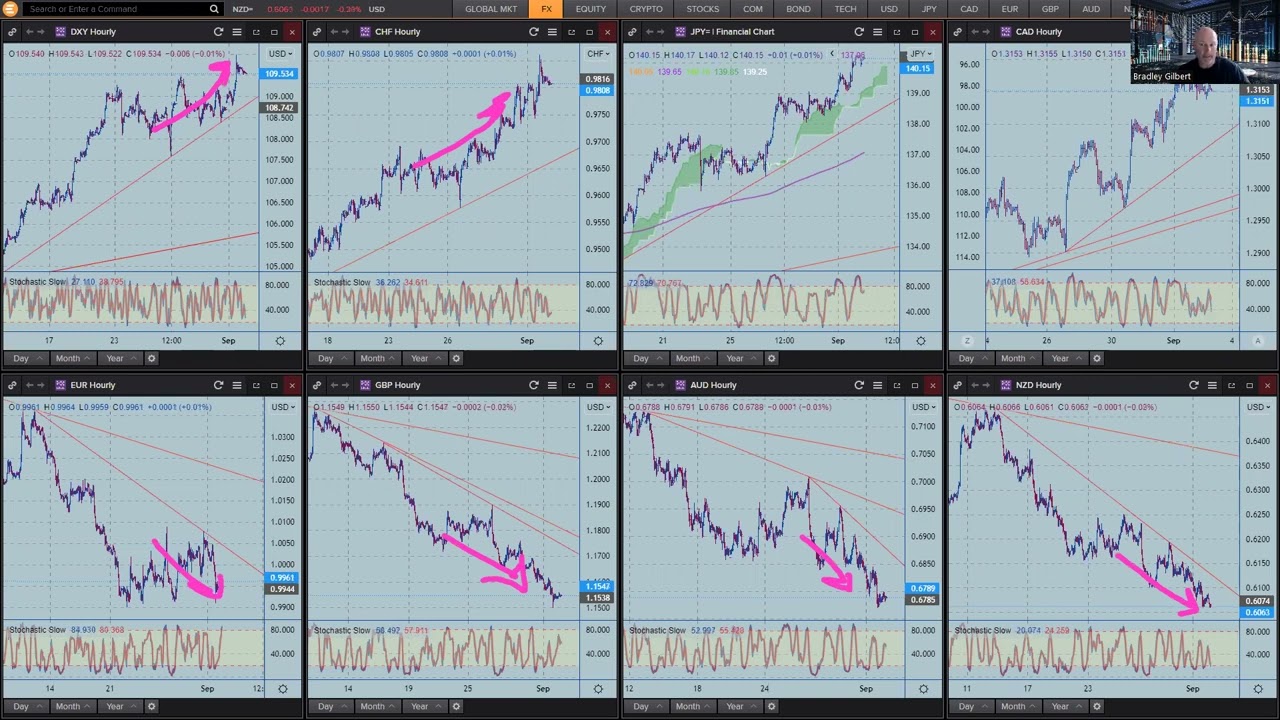Screen dimensions: 1280x720
Task: Refresh the EUR Hourly chart
Action: click(219, 385)
